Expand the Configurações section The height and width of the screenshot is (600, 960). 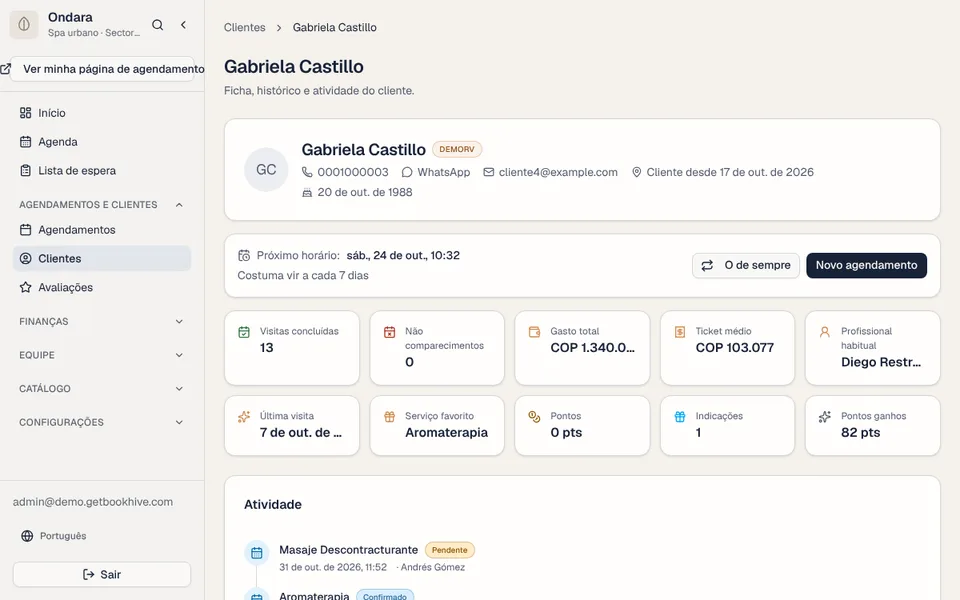coord(102,422)
